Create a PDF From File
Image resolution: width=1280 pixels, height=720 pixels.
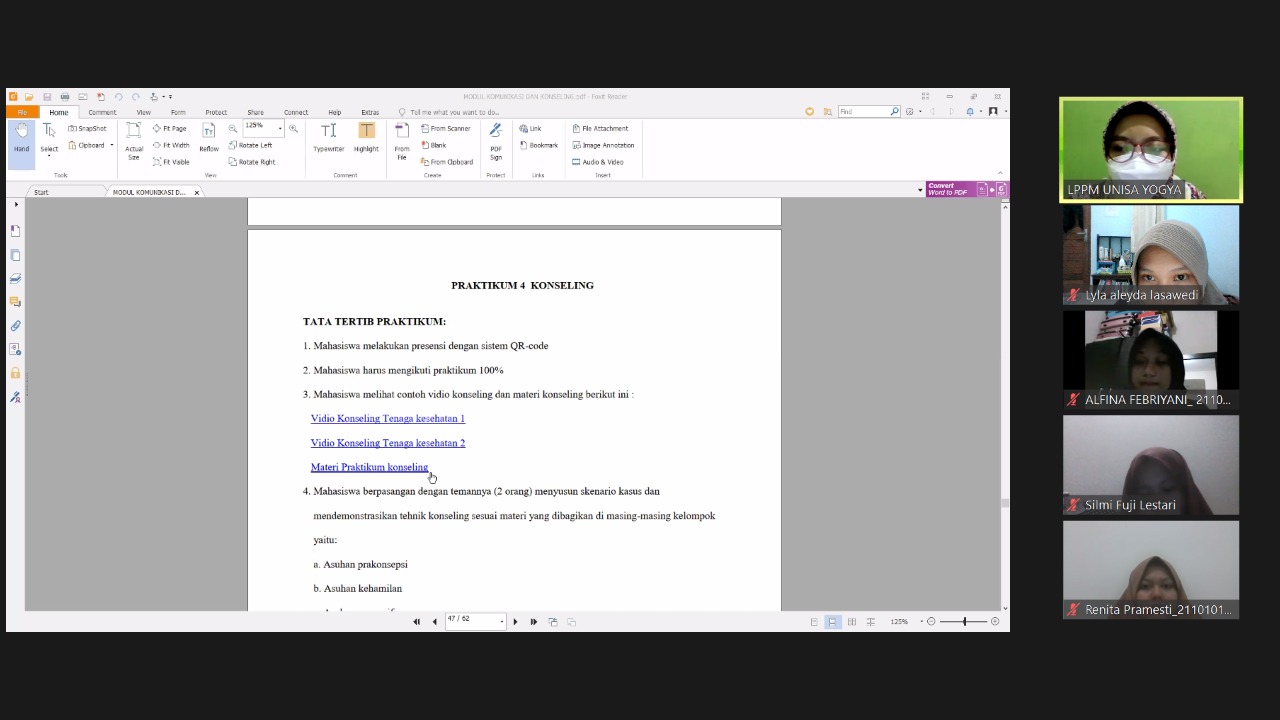pyautogui.click(x=402, y=142)
